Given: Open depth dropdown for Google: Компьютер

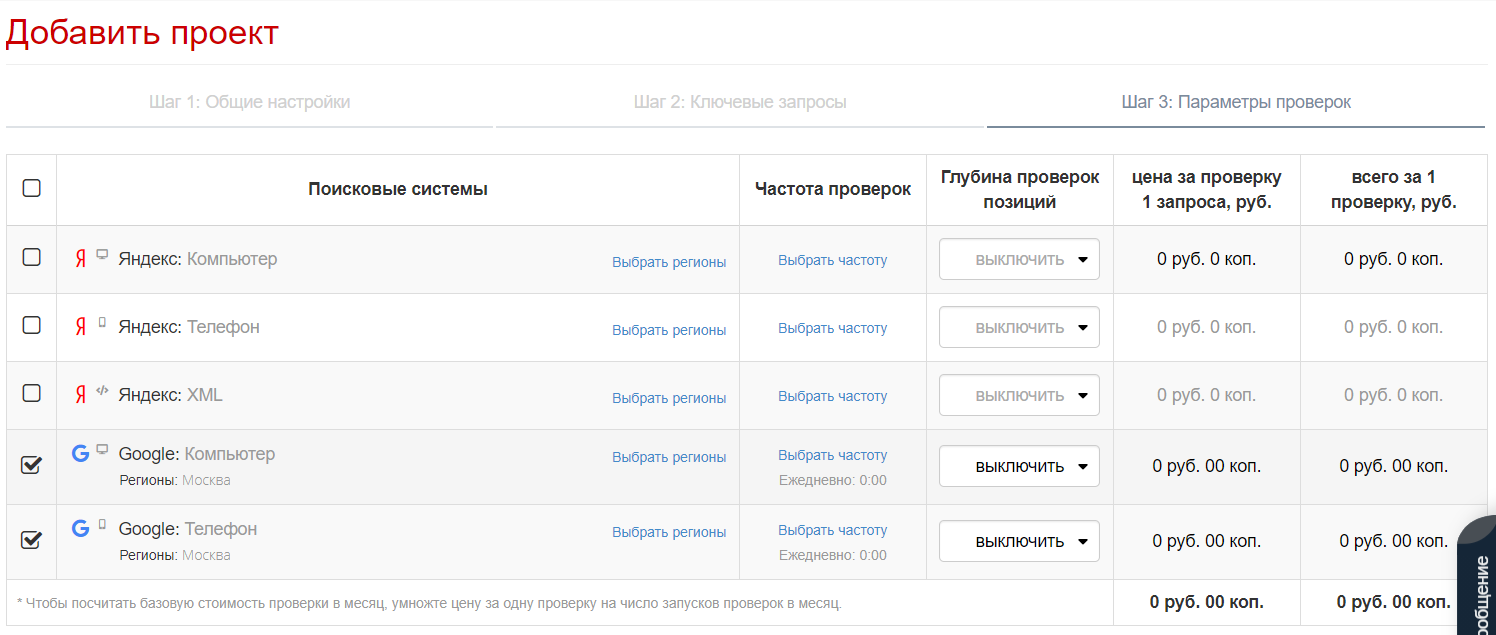Looking at the screenshot, I should [1019, 466].
